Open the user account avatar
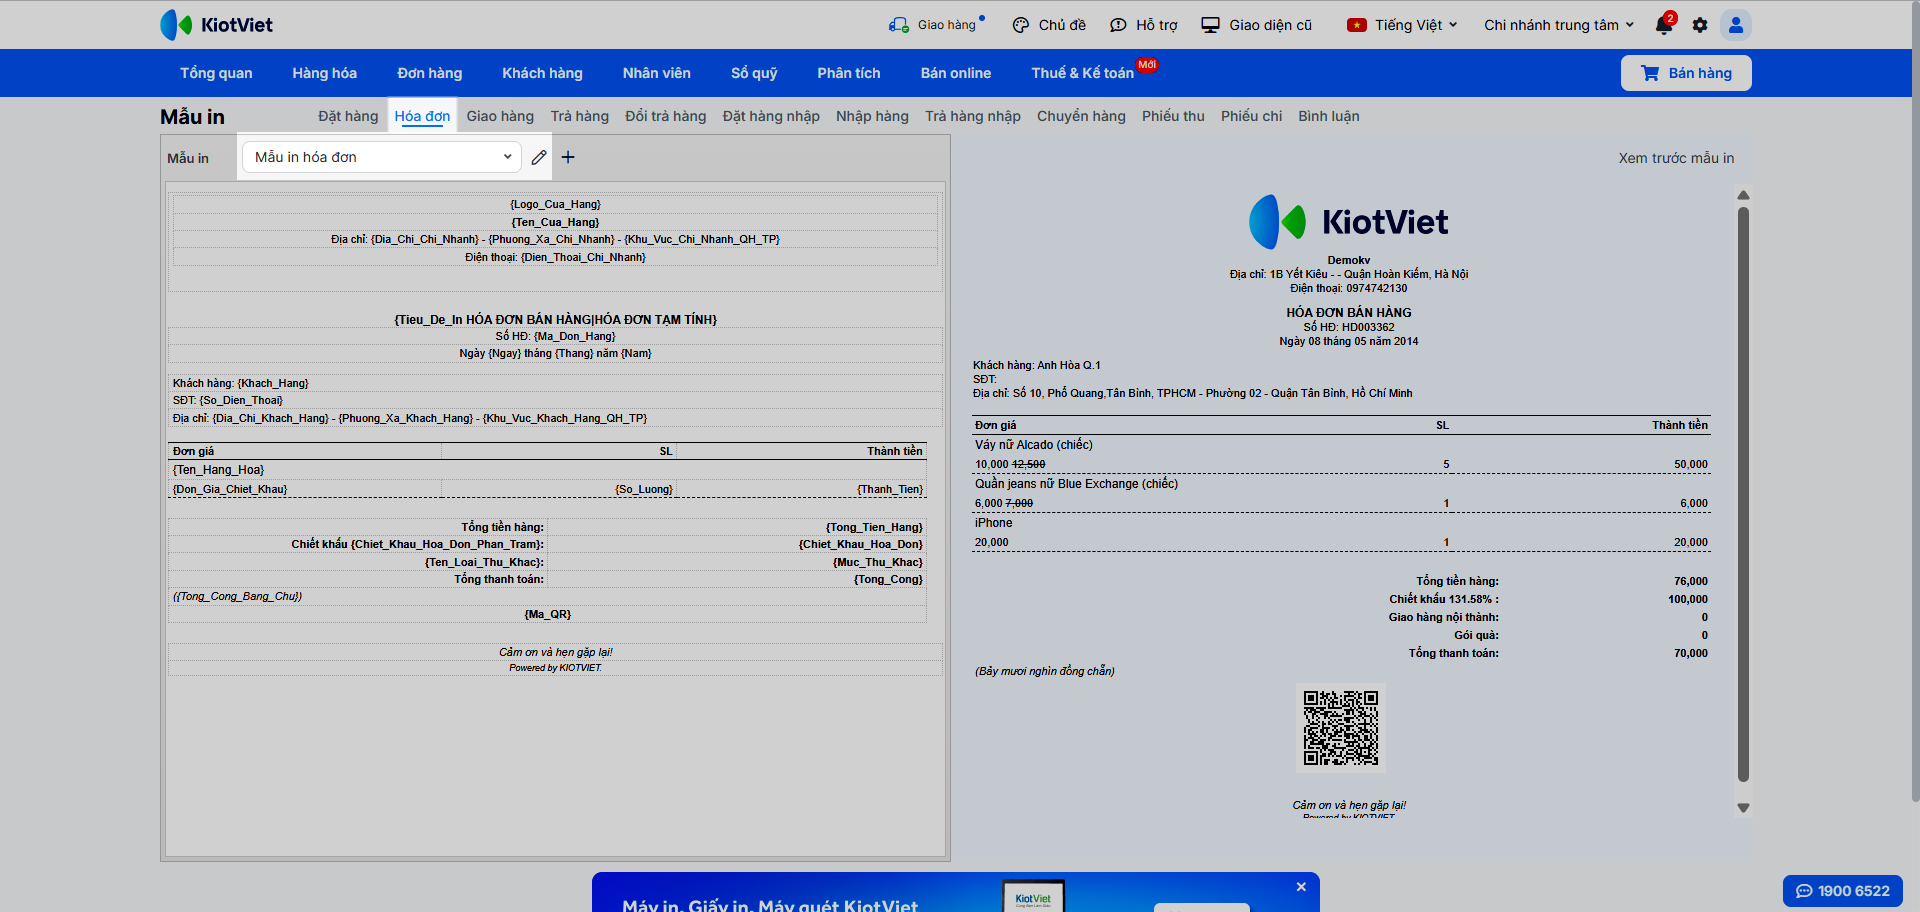 [x=1735, y=25]
